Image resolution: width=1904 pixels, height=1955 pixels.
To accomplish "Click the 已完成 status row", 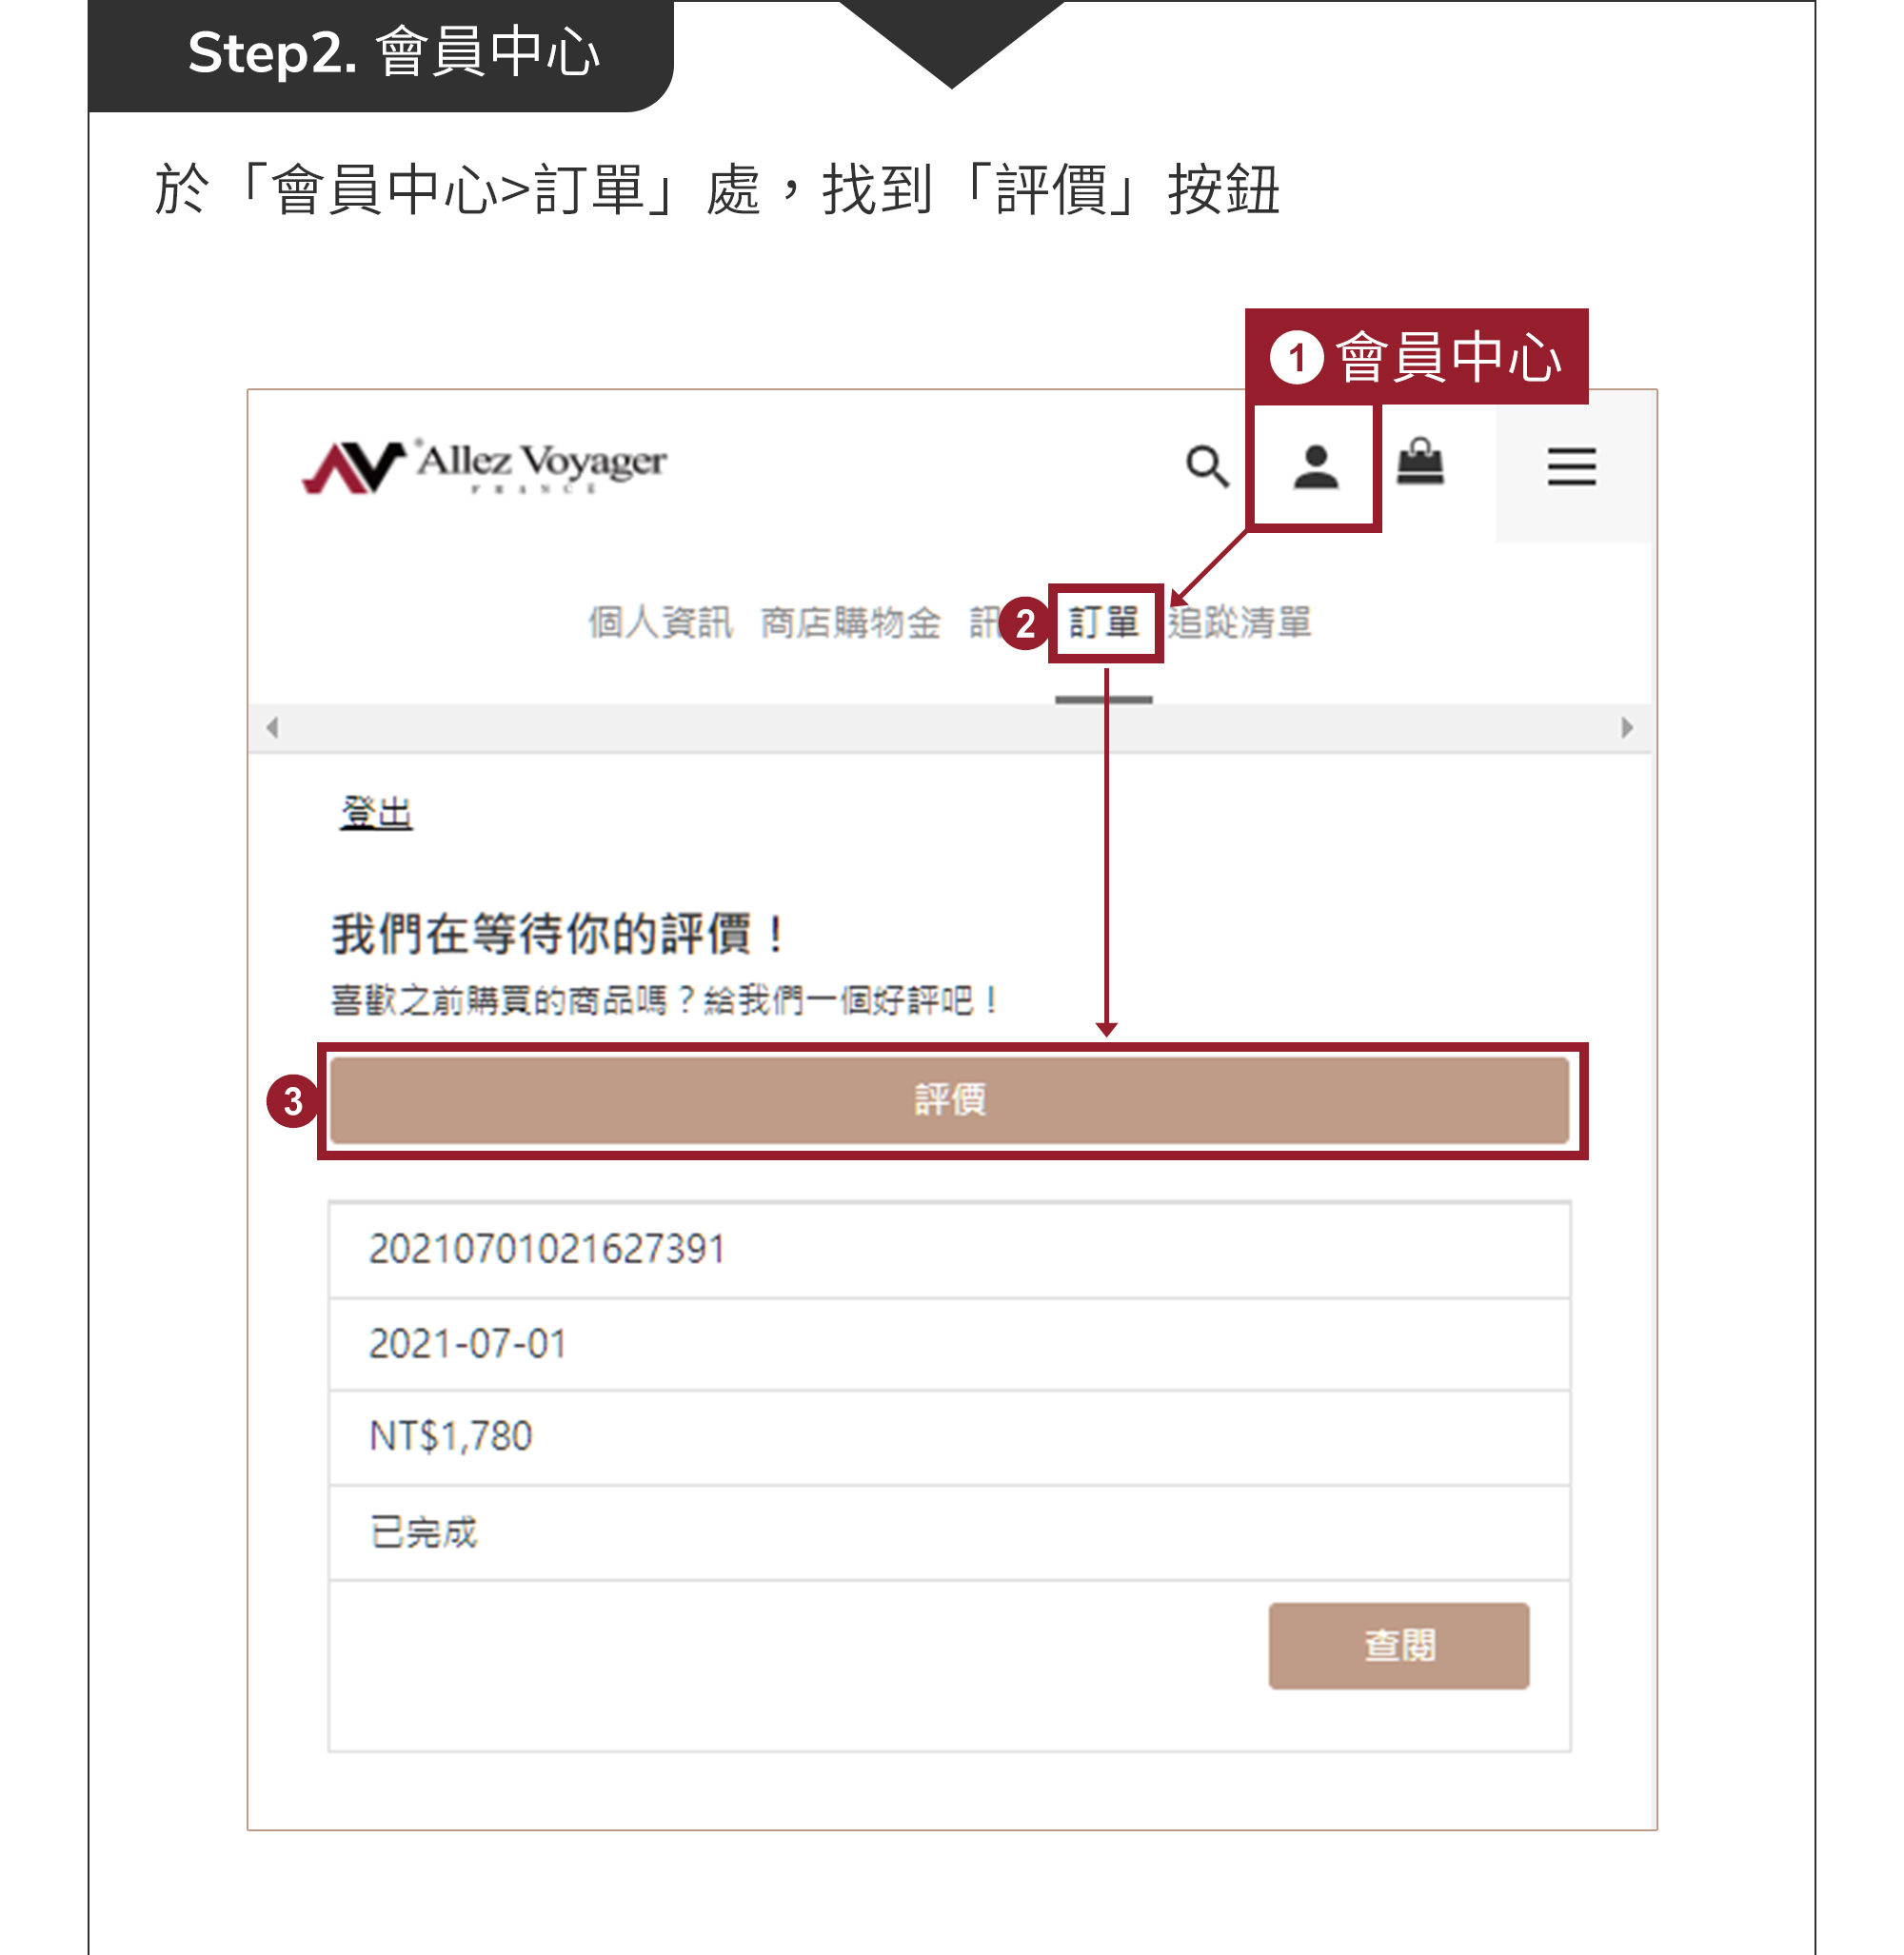I will click(x=949, y=1531).
